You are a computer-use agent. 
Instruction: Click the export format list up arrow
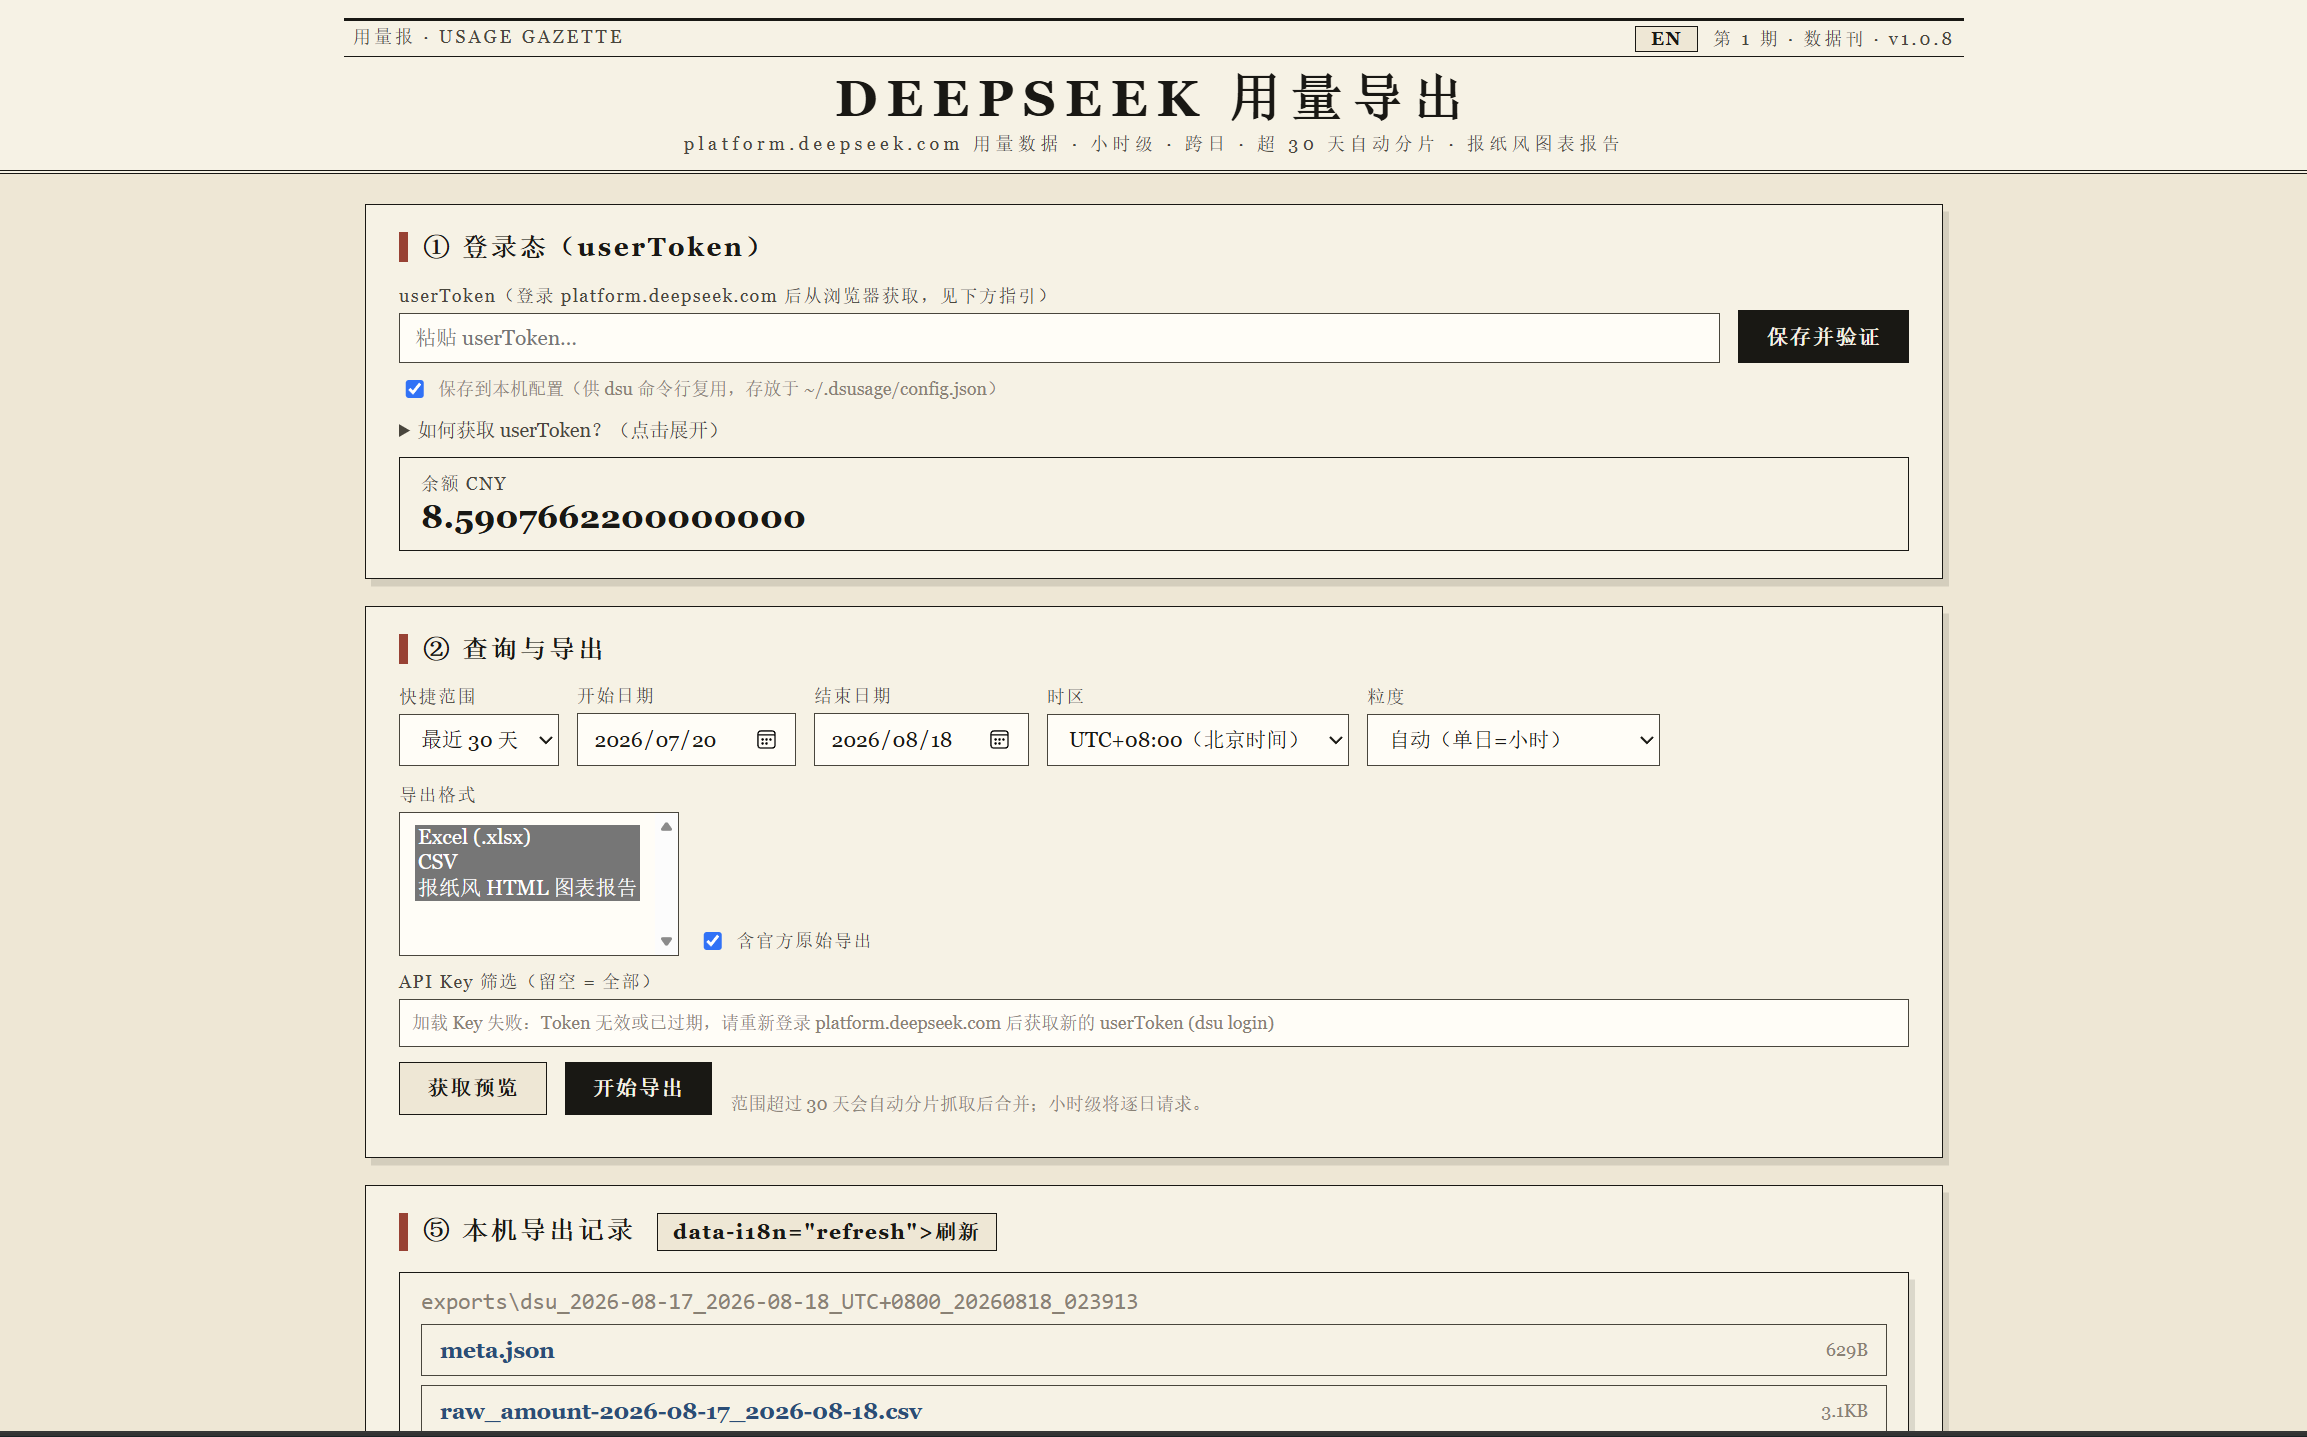[x=666, y=827]
